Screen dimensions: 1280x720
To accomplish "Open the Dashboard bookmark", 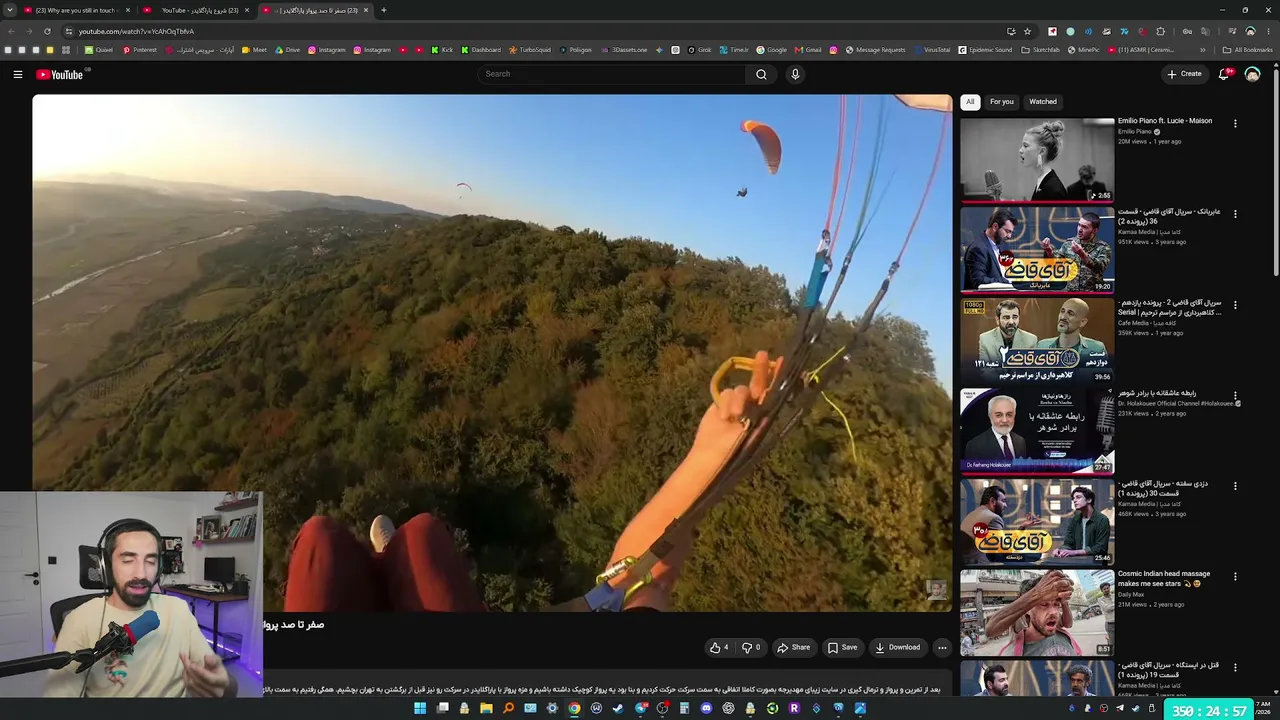I will (x=481, y=50).
